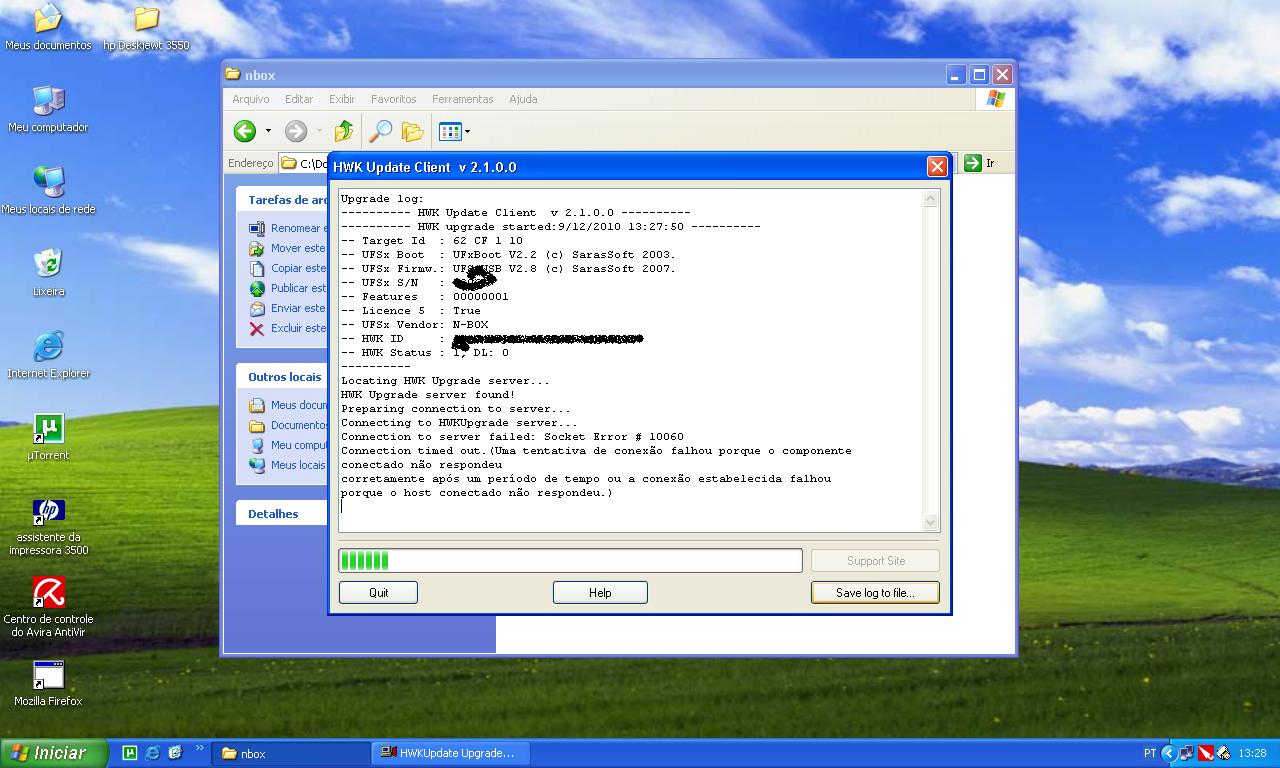Open the Editar menu
Screen dimensions: 1280x768
point(299,99)
